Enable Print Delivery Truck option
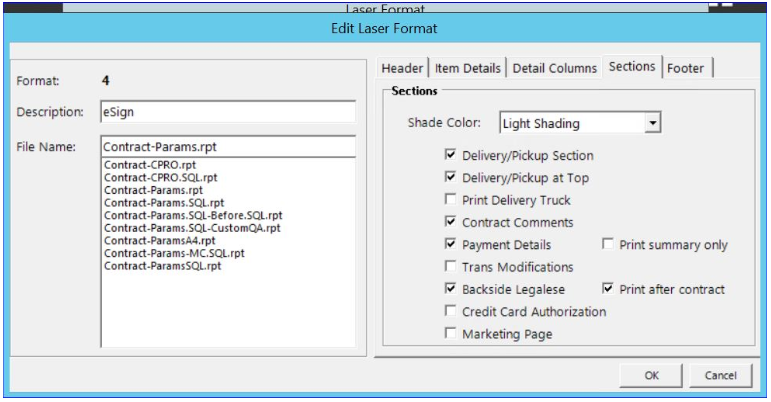The width and height of the screenshot is (771, 402). pyautogui.click(x=451, y=200)
